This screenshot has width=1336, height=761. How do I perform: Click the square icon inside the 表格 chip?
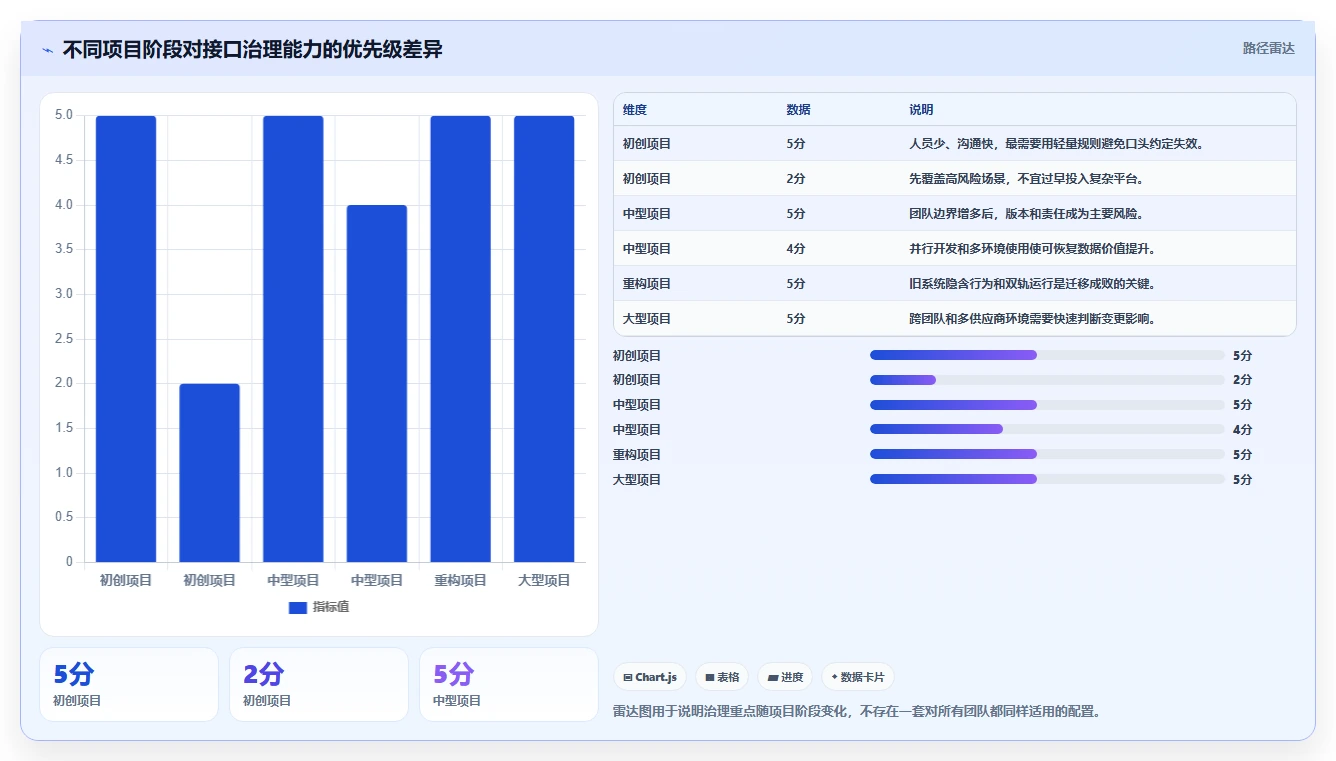(x=709, y=677)
